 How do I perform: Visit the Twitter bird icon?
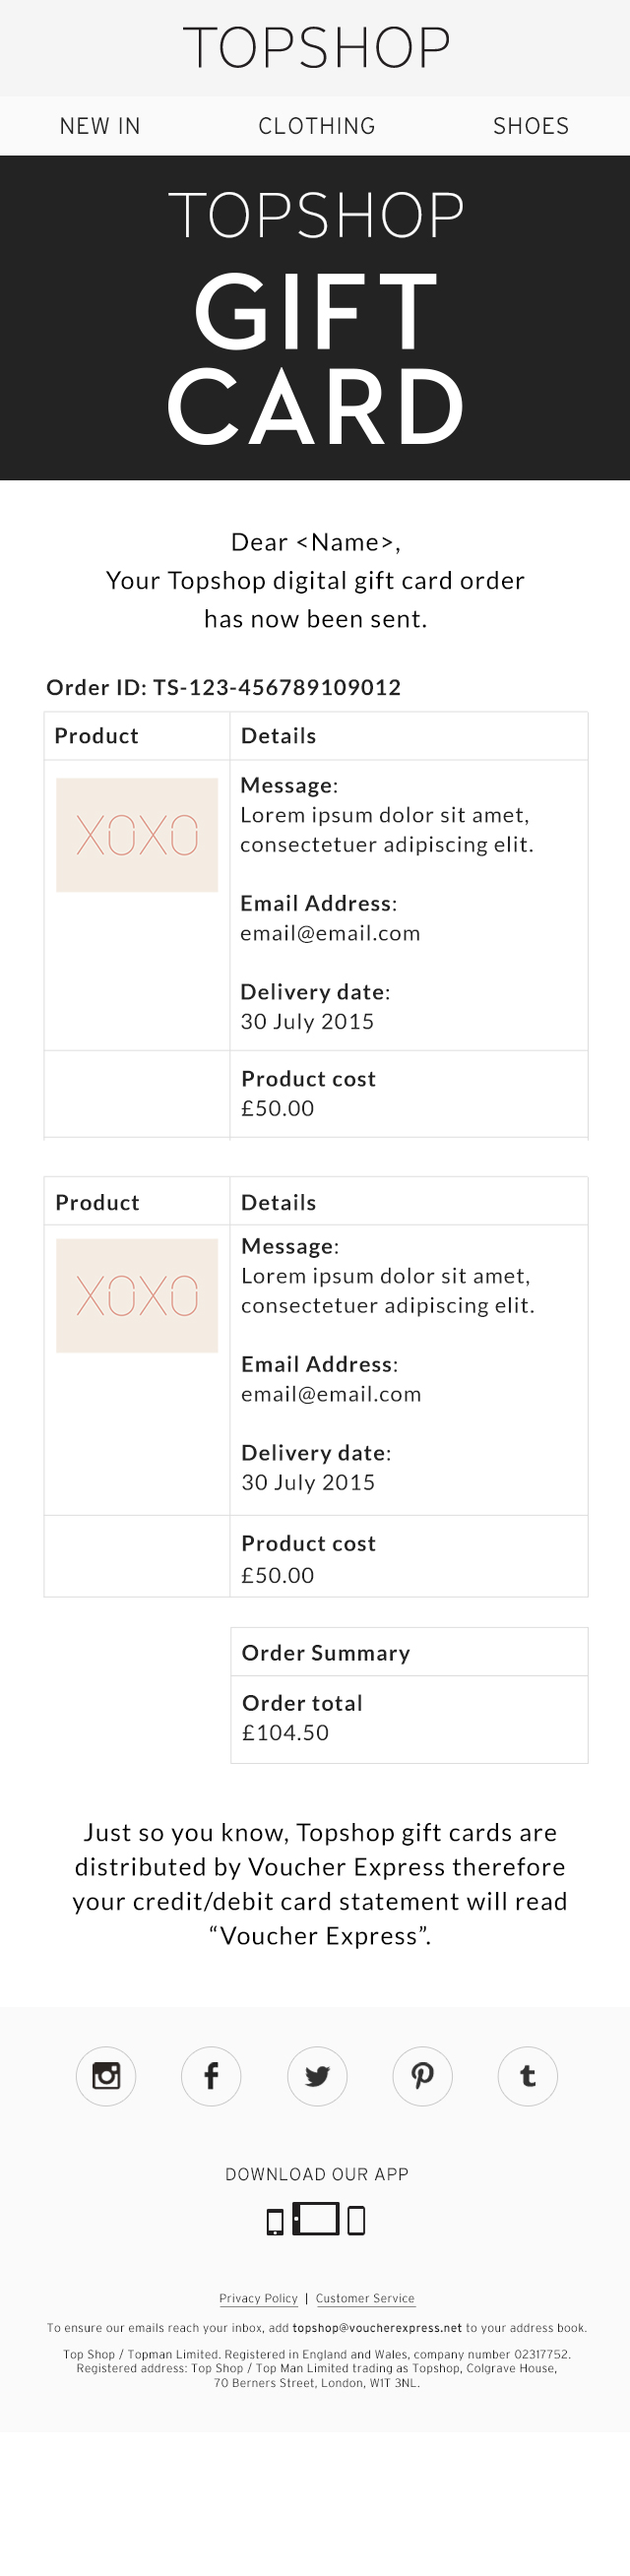pos(317,2075)
